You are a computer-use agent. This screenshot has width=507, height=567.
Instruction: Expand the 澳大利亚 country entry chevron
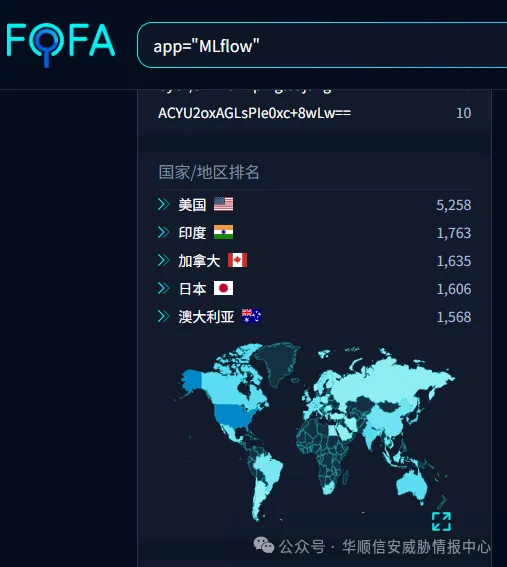click(x=163, y=316)
